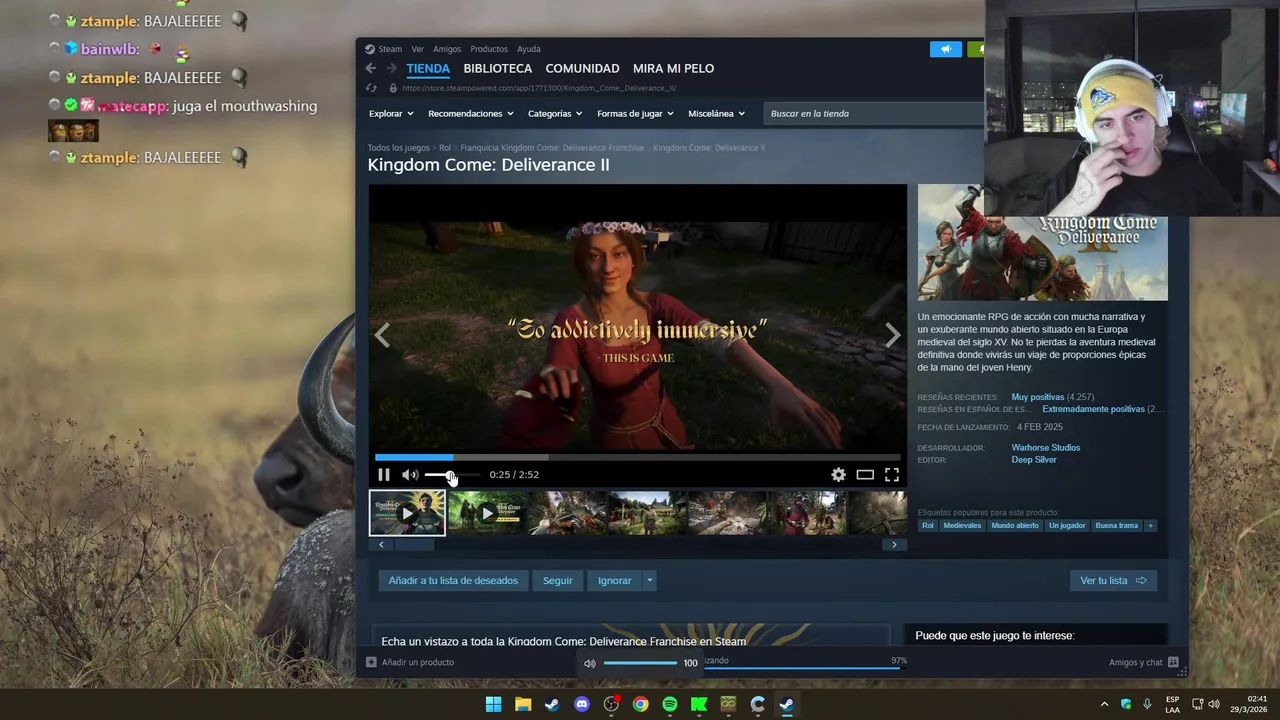Viewport: 1280px width, 720px height.
Task: Open video settings gear in trailer player
Action: 838,475
